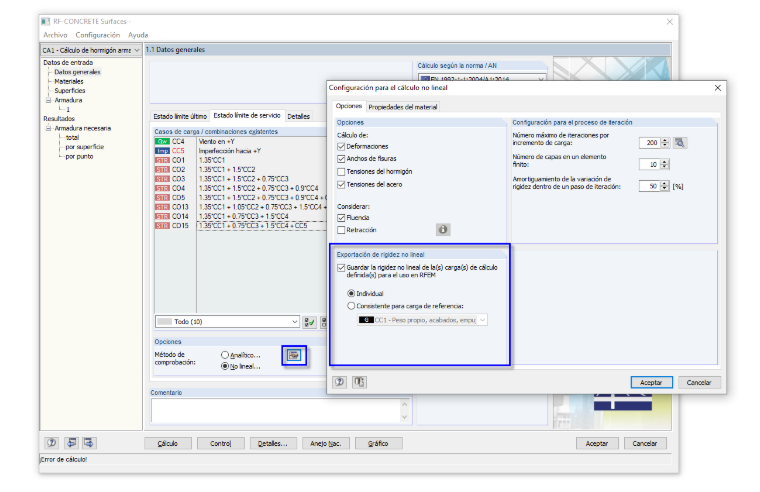Image resolution: width=760 pixels, height=492 pixels.
Task: Select No lineal verification method
Action: [224, 366]
